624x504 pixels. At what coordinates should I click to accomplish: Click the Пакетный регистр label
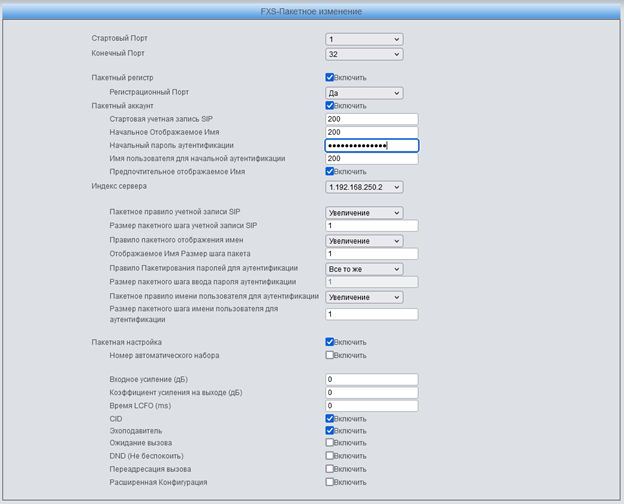[x=122, y=78]
